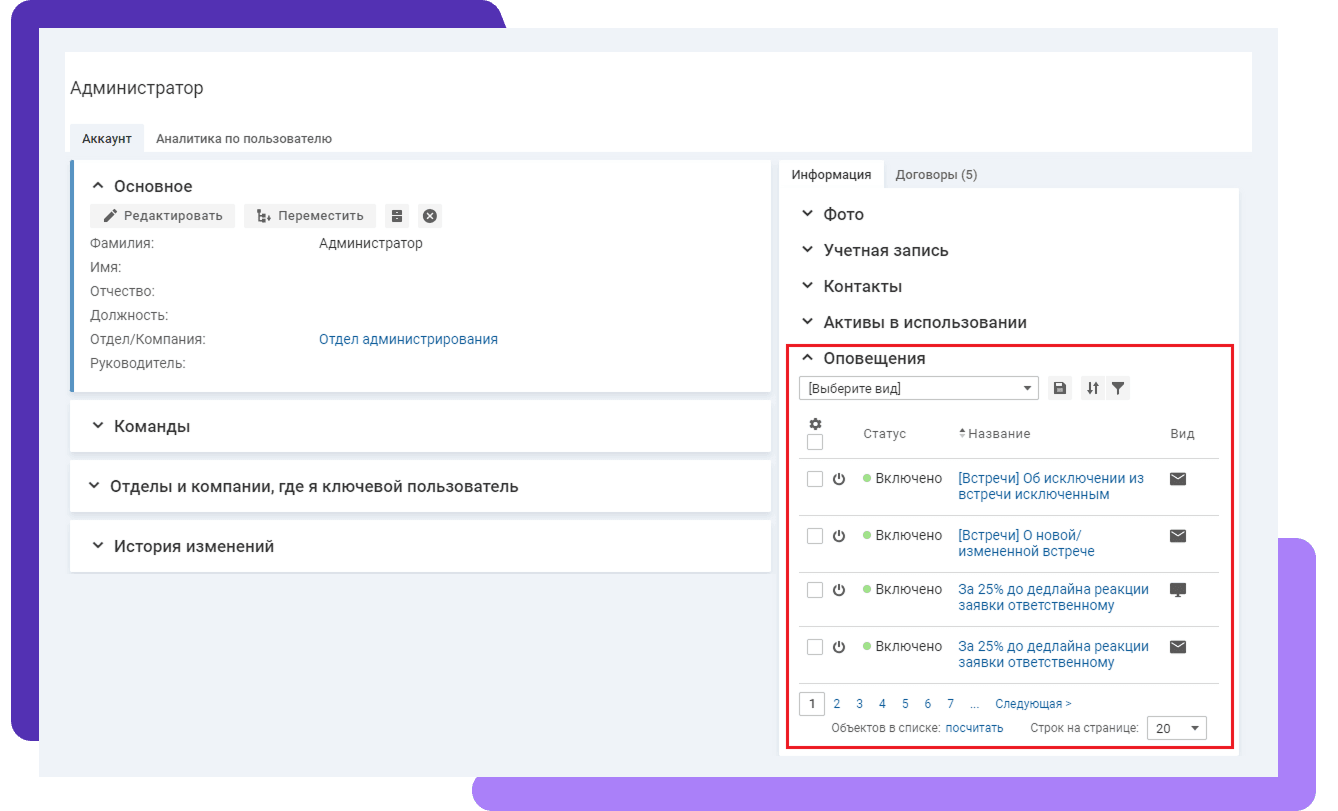This screenshot has width=1338, height=811.
Task: Open the filter funnel icon in Оповещения
Action: (x=1118, y=388)
